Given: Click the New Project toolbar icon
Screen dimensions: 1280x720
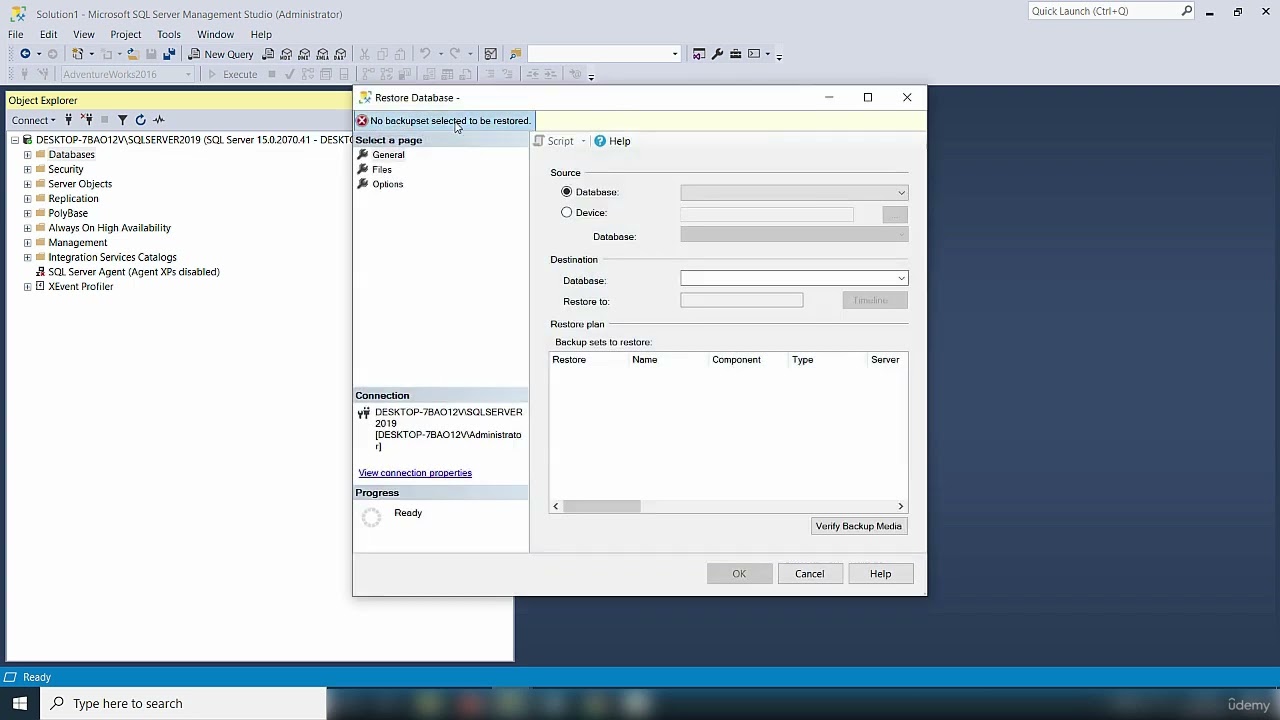Looking at the screenshot, I should tap(78, 54).
